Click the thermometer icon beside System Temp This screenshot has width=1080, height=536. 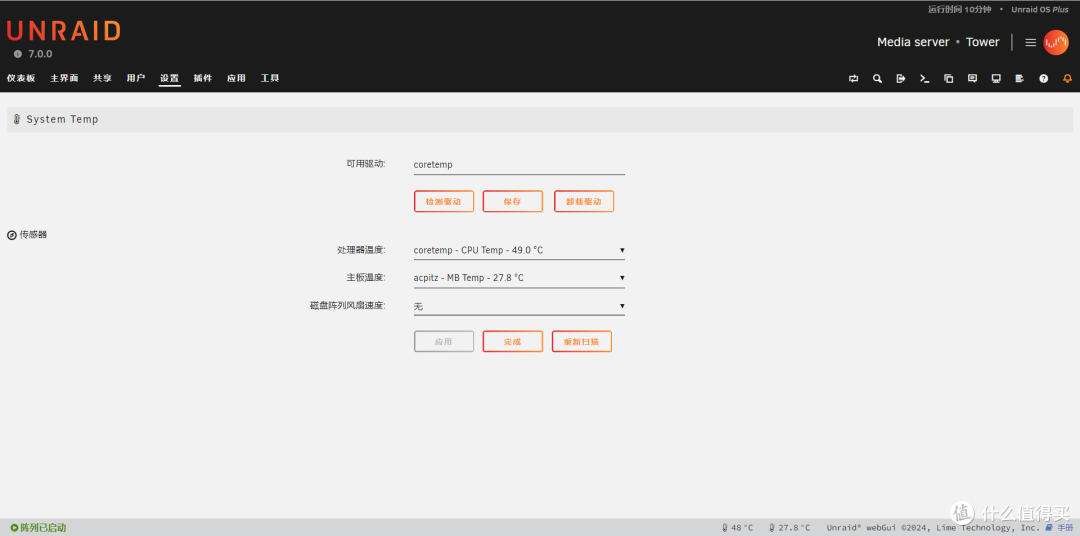click(17, 119)
